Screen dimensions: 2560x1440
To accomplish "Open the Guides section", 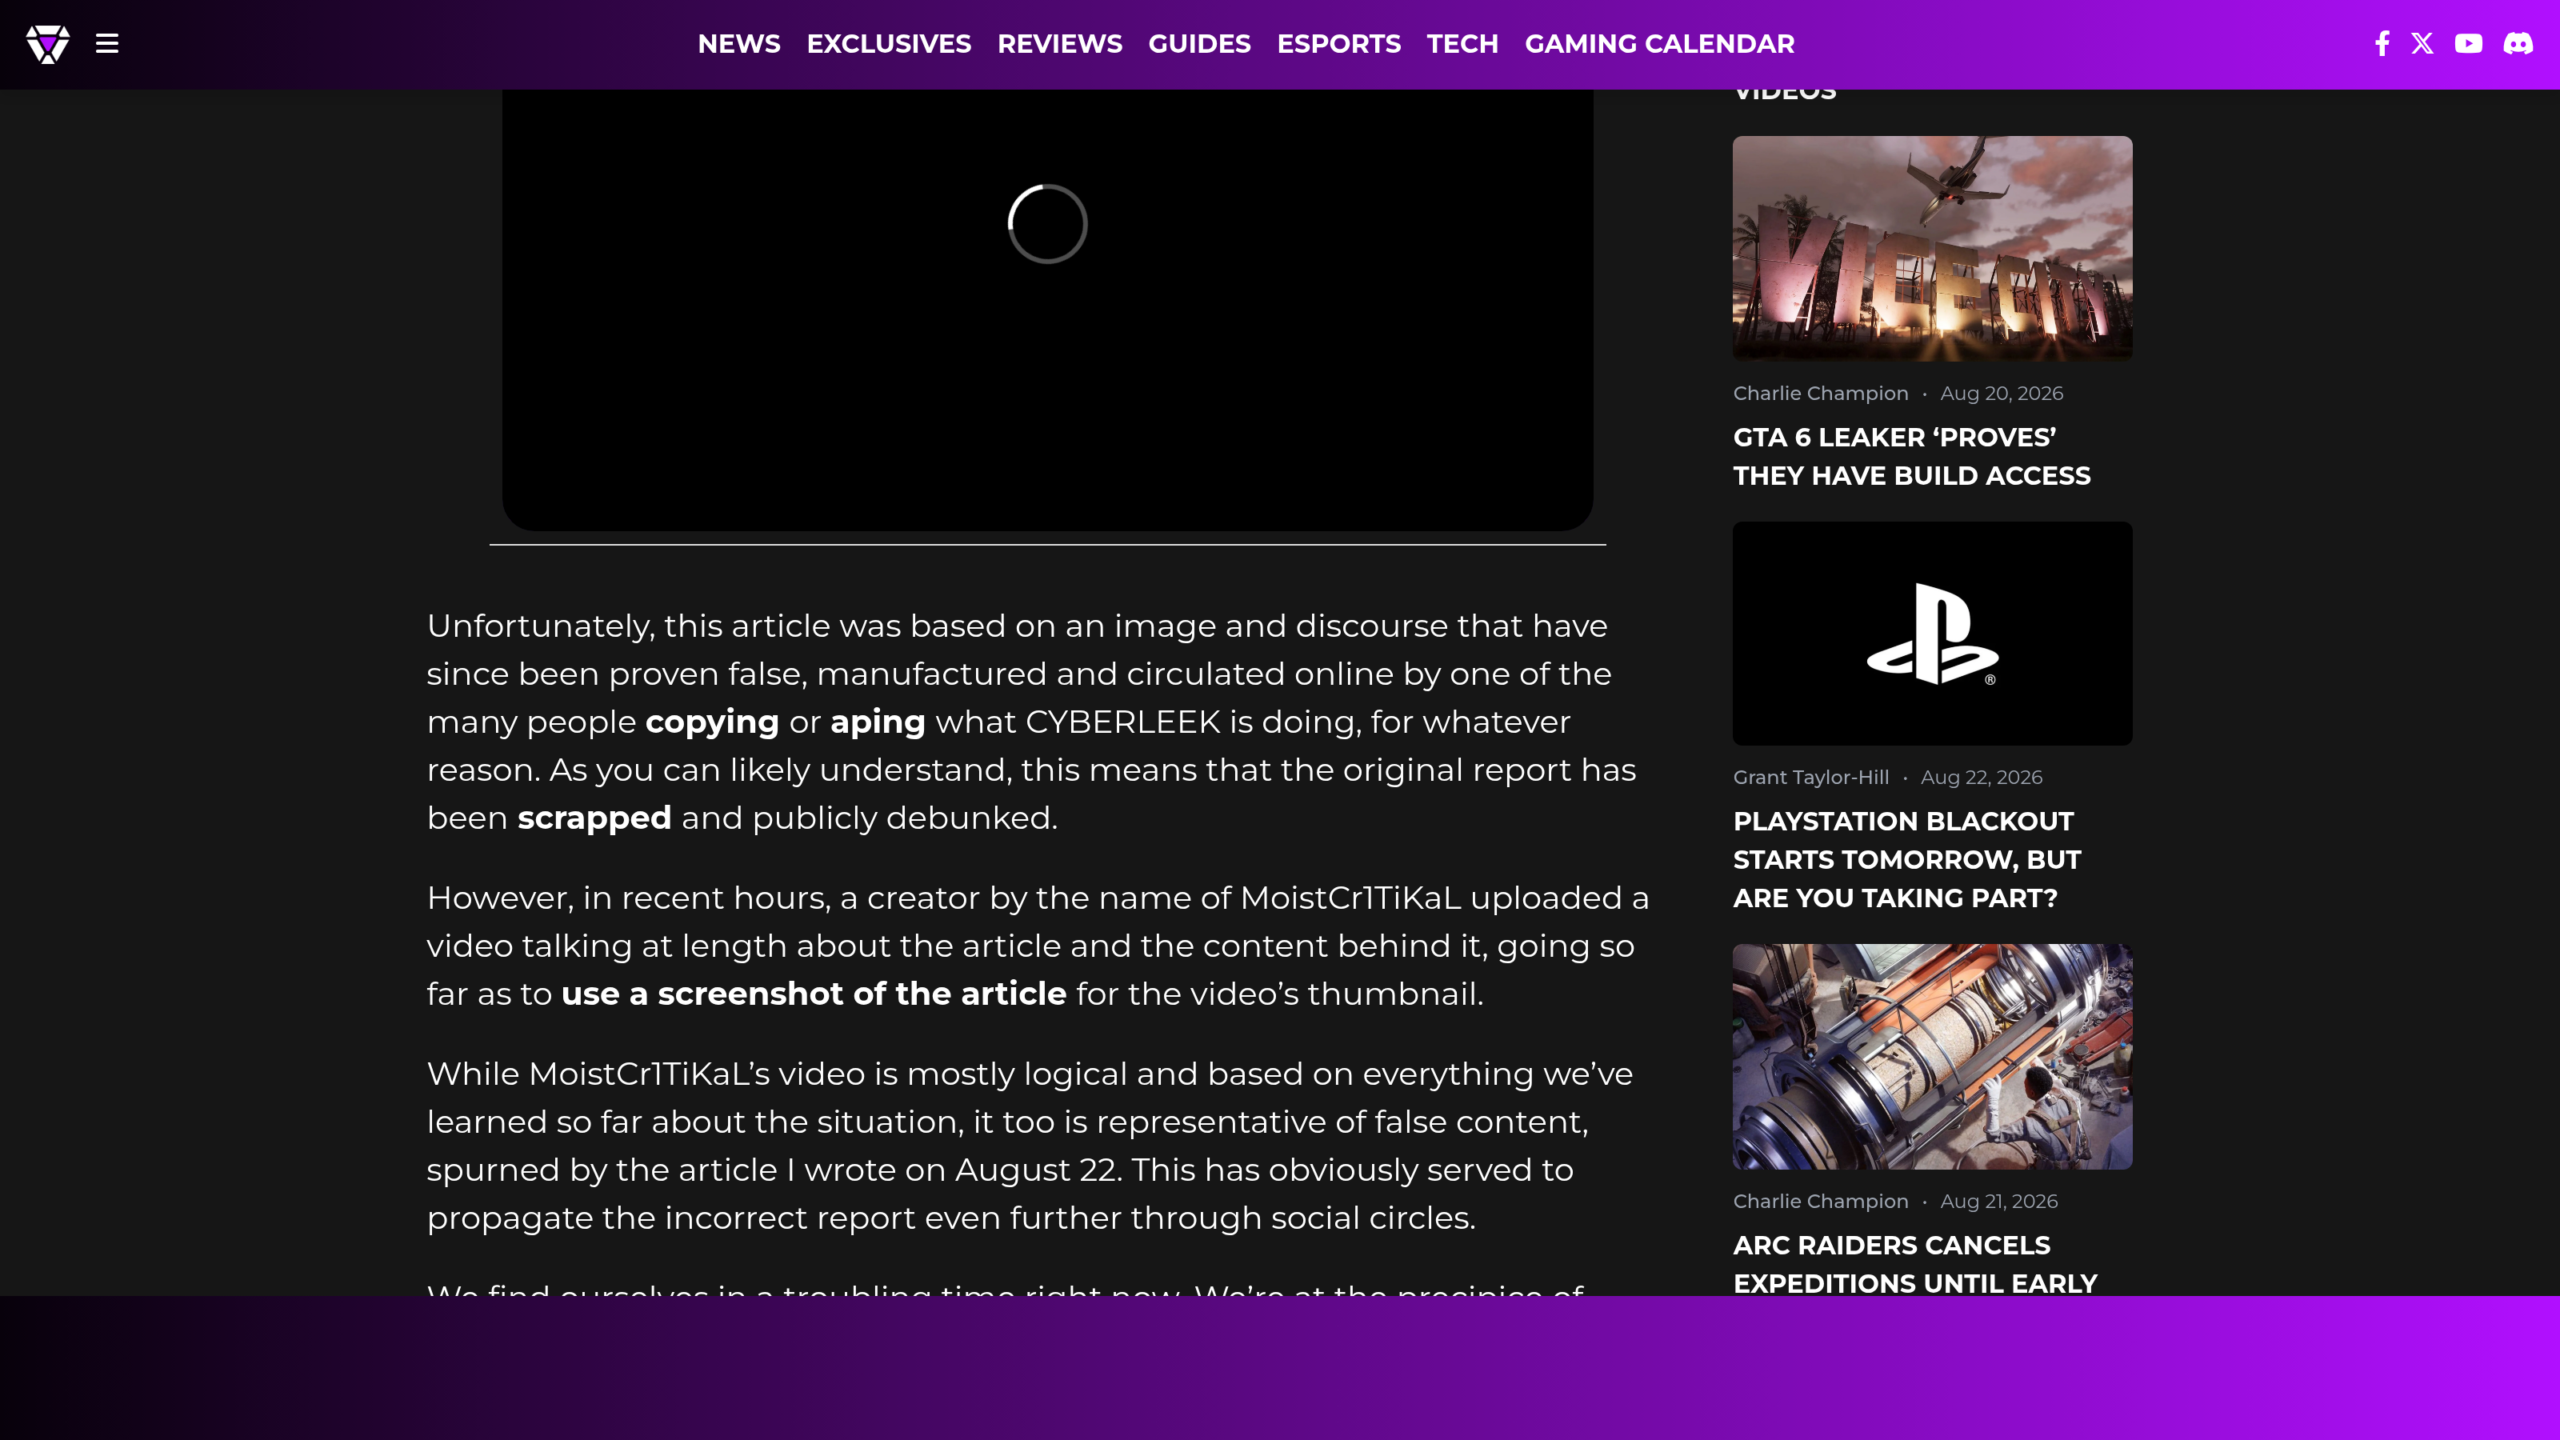I will pyautogui.click(x=1199, y=44).
